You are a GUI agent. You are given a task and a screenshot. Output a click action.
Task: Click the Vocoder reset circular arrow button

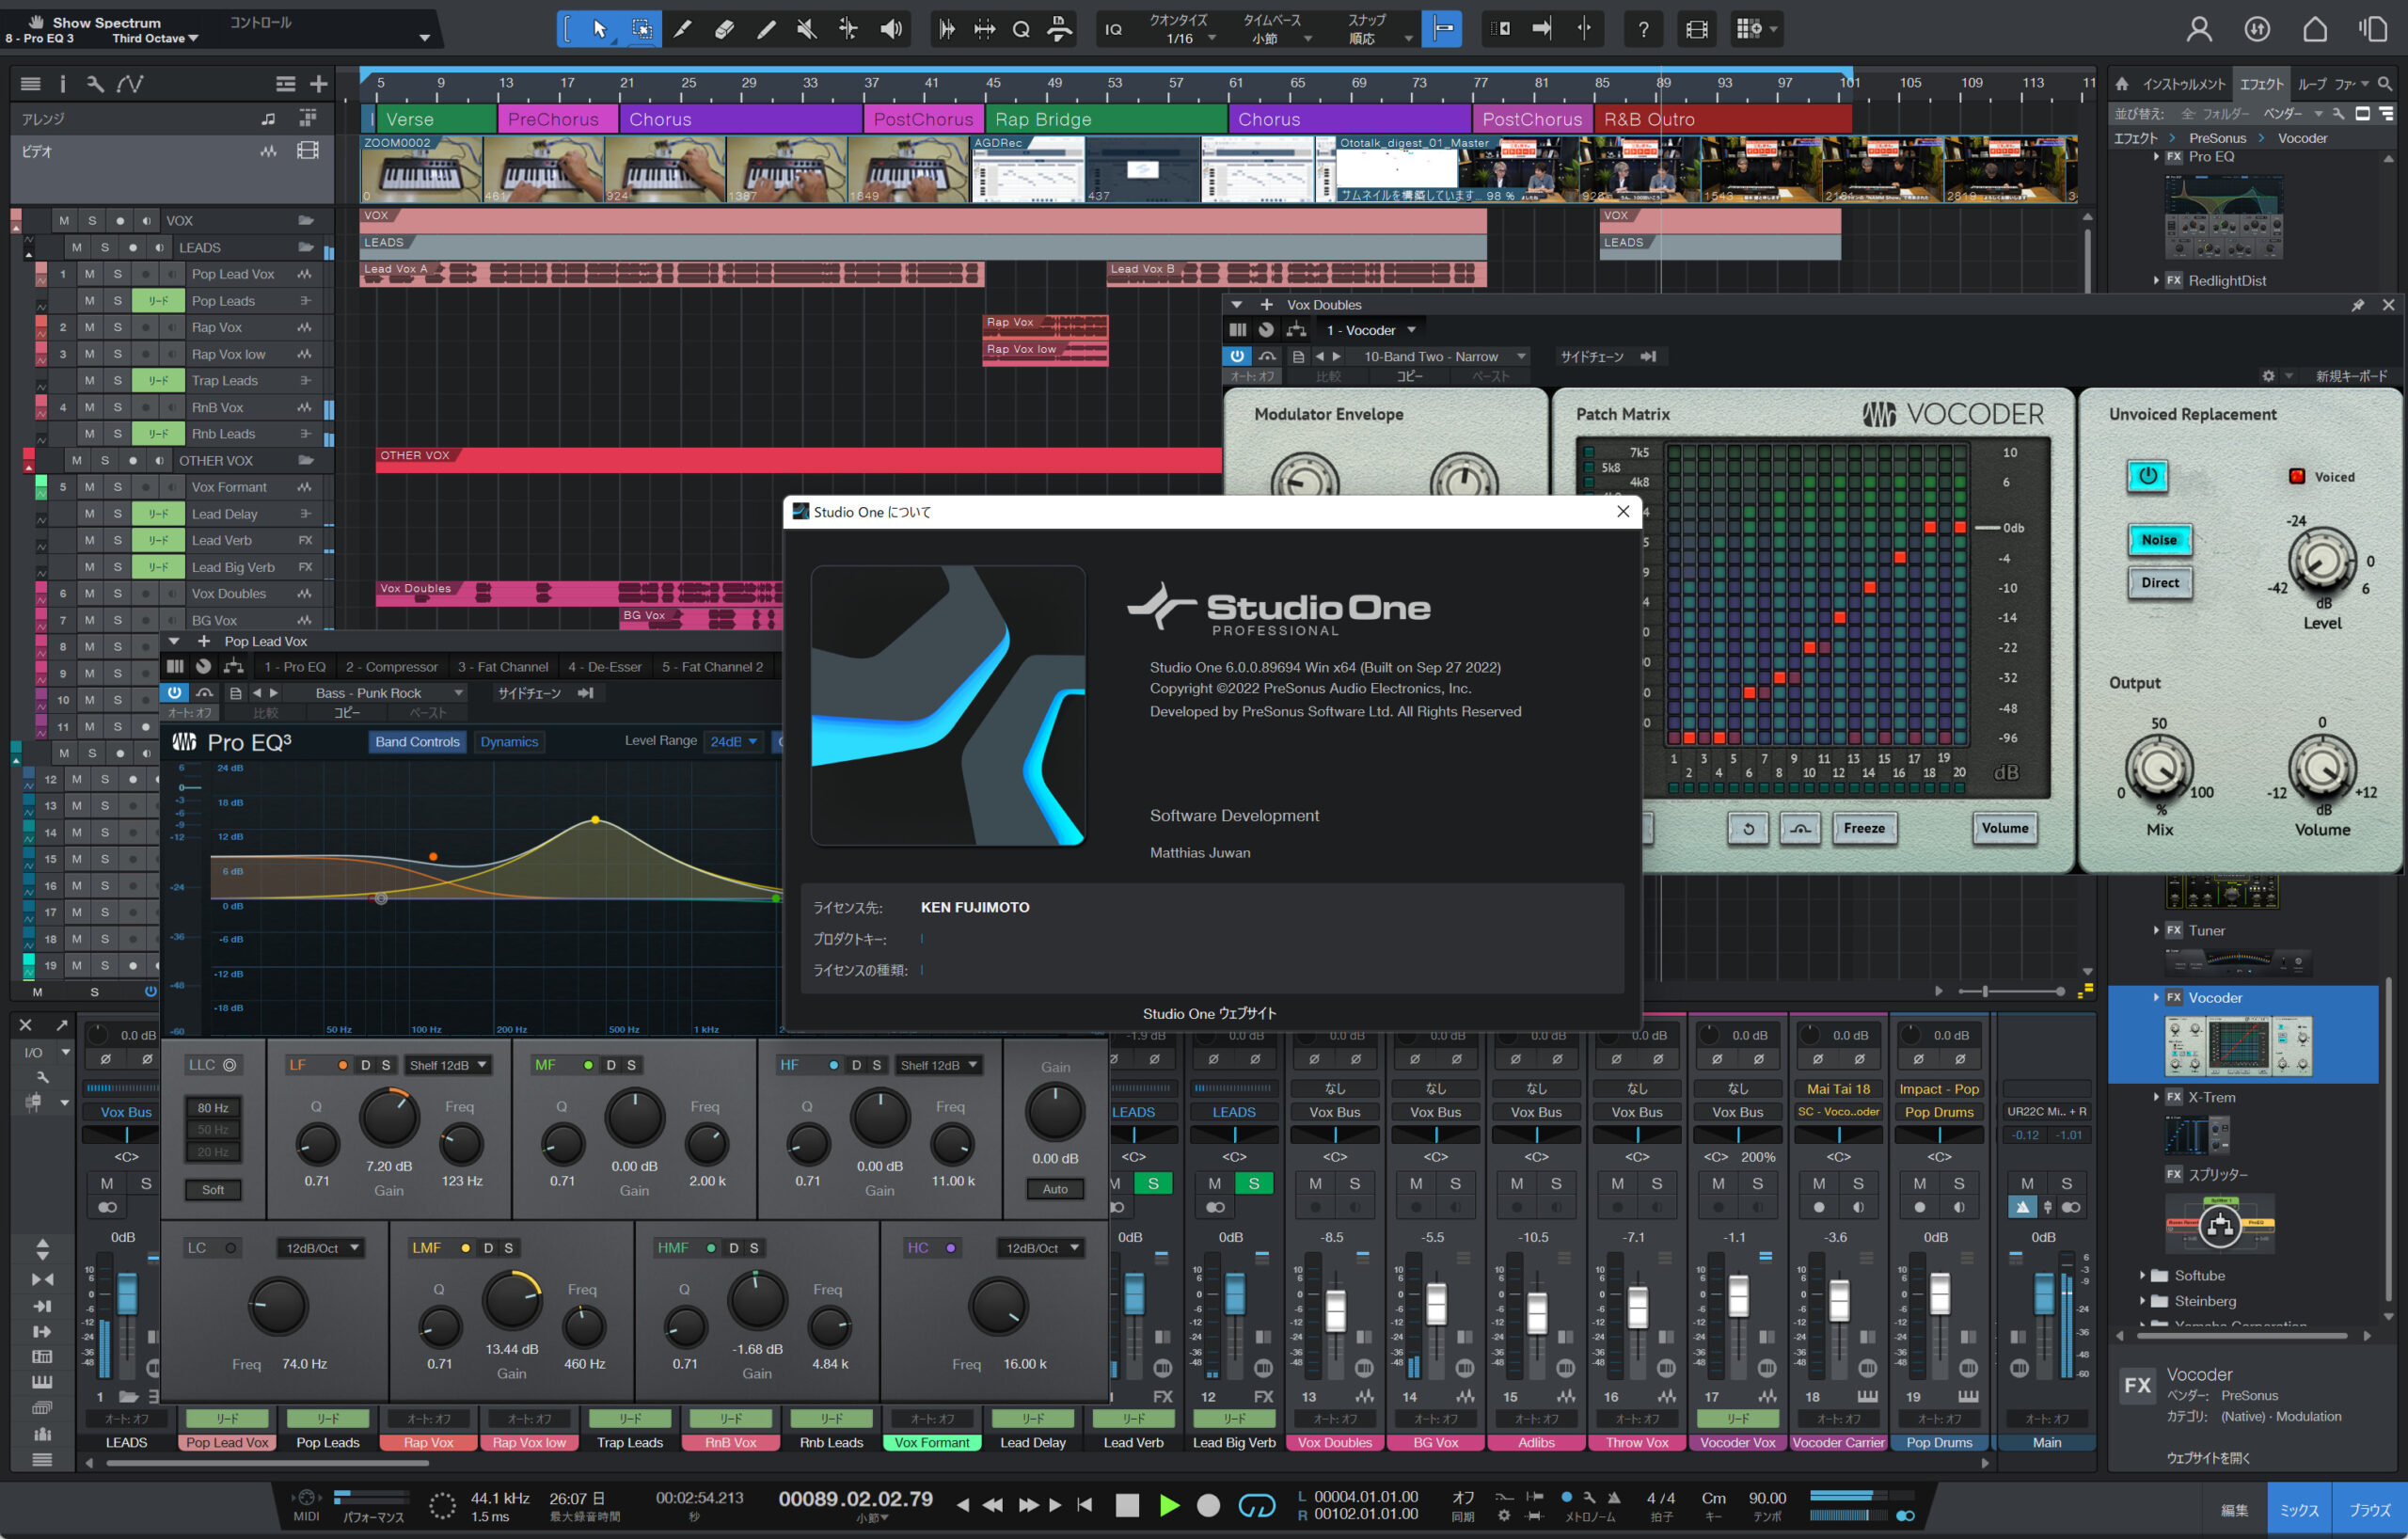point(1748,828)
